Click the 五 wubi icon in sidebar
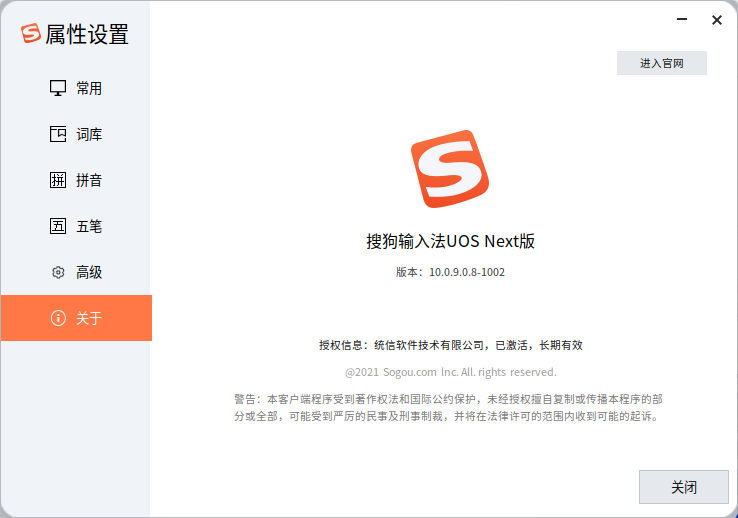738x518 pixels. point(58,226)
